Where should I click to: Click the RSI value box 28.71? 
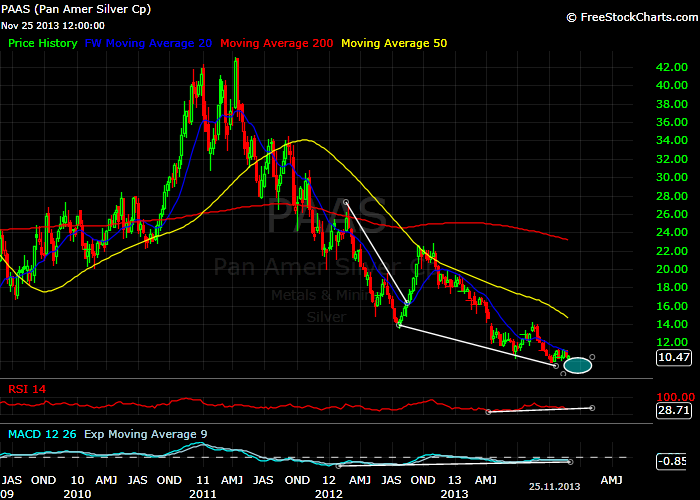[x=674, y=410]
